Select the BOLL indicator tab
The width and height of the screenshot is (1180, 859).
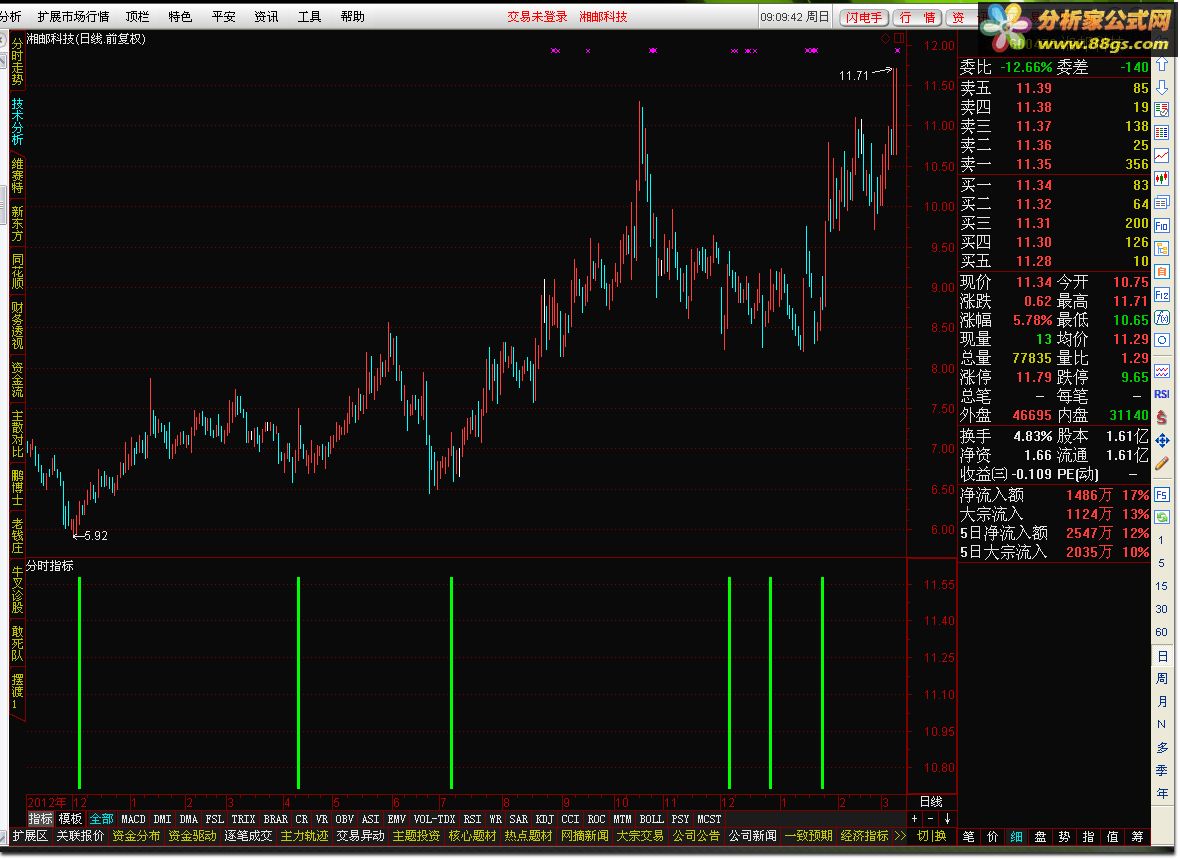click(x=651, y=819)
